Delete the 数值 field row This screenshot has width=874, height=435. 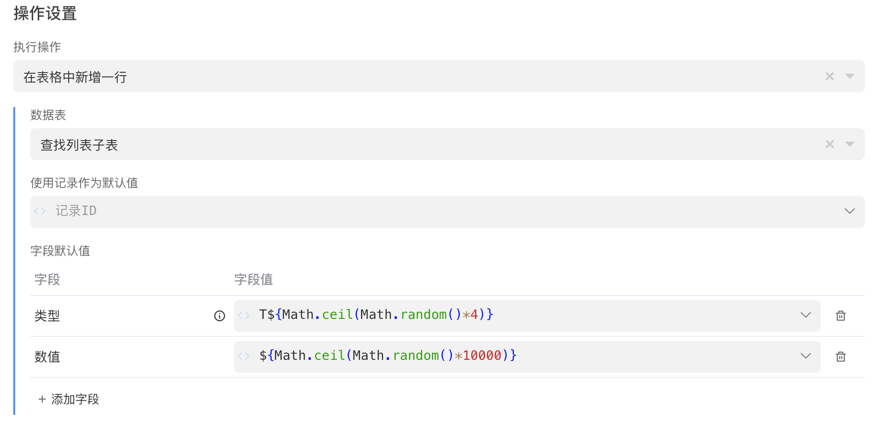click(x=841, y=357)
